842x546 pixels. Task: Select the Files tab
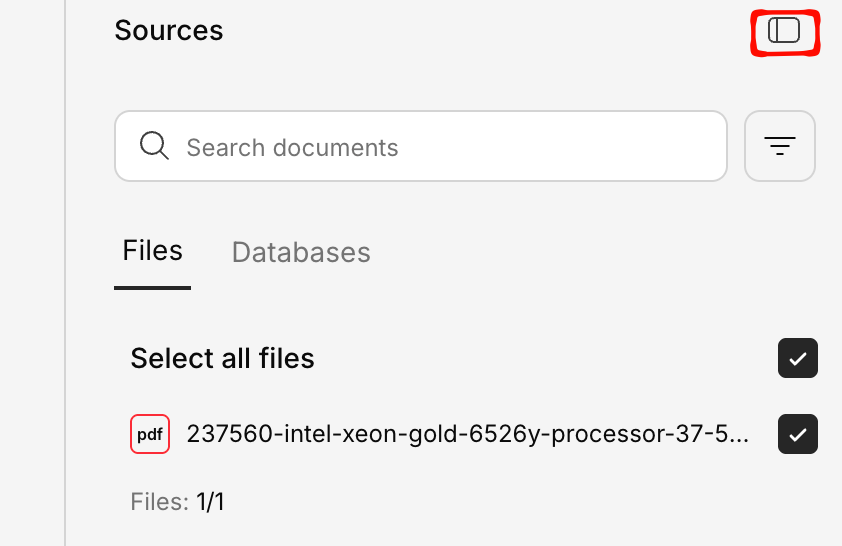coord(152,251)
